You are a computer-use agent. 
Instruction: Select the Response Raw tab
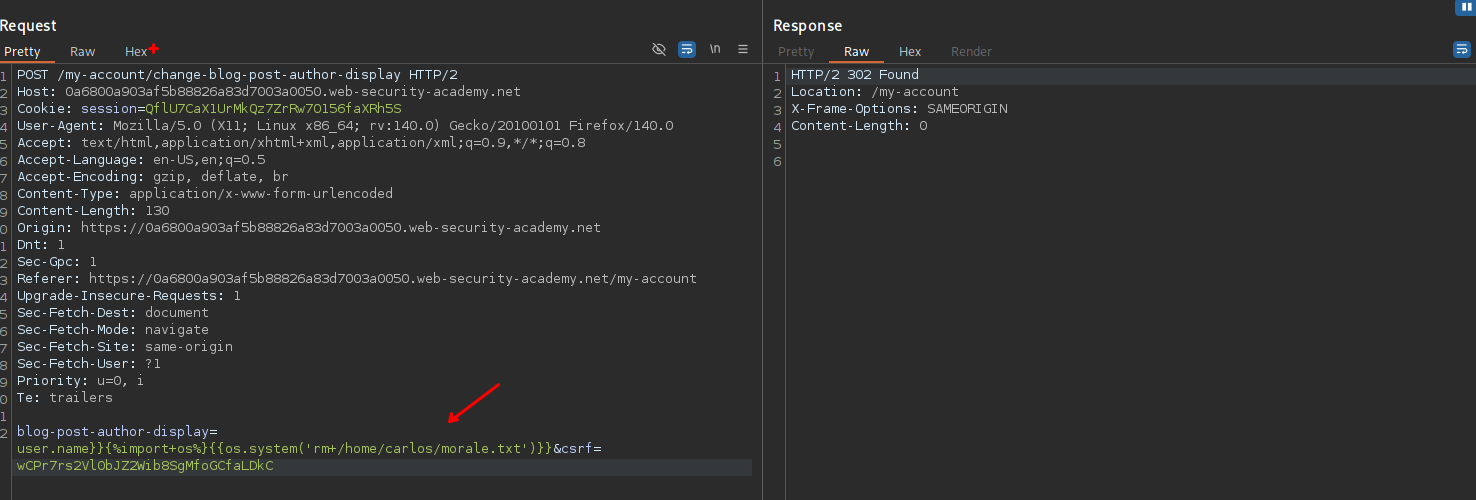point(856,51)
